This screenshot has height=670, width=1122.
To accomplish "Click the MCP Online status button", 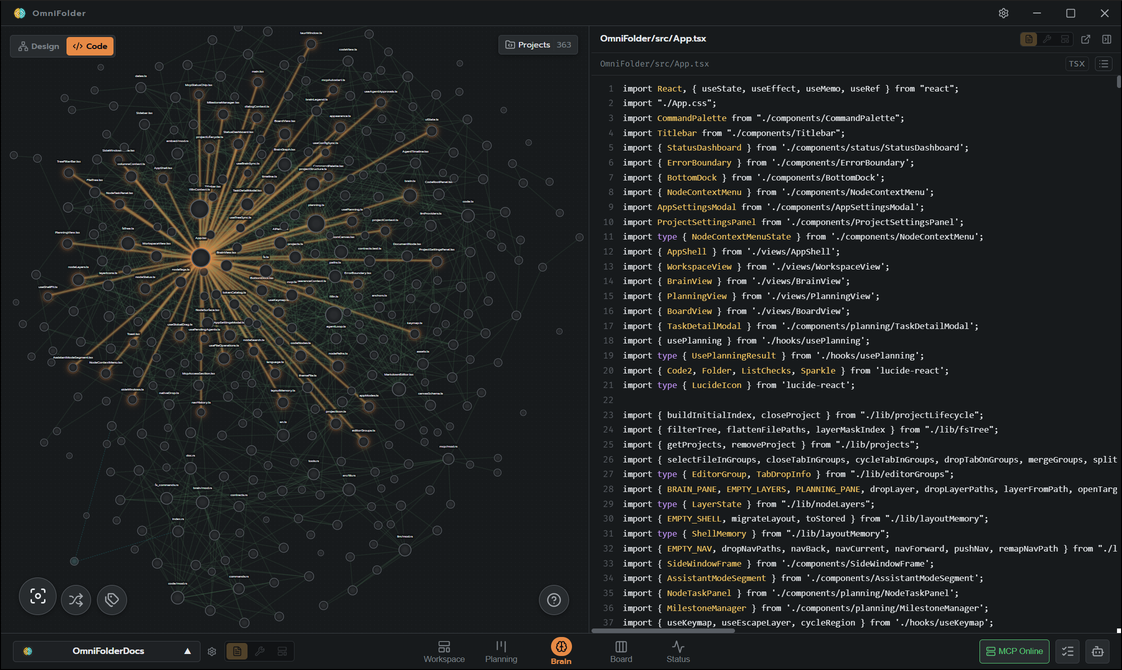I will coord(1014,651).
